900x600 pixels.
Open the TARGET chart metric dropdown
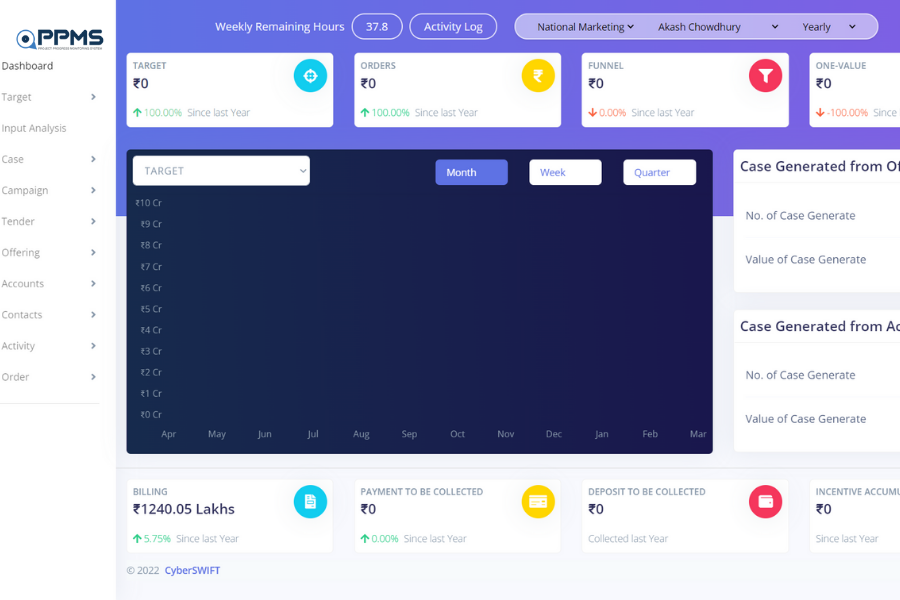coord(221,171)
